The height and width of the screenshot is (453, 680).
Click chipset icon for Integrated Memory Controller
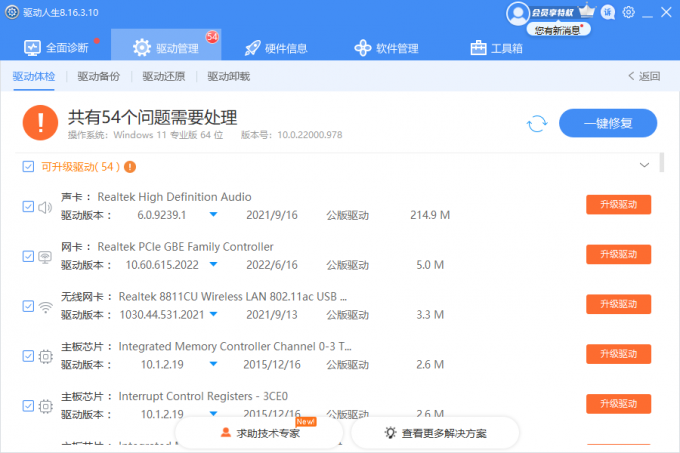46,357
